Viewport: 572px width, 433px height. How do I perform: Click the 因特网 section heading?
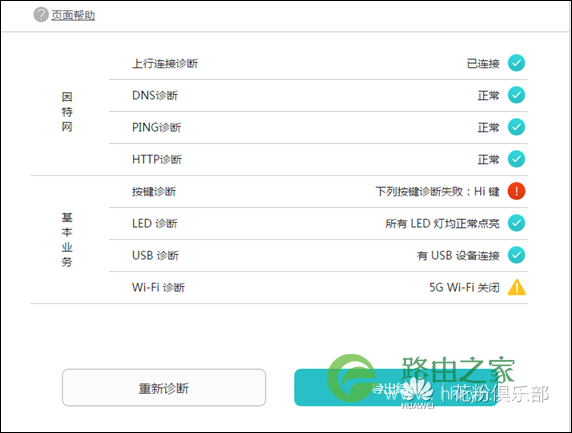[x=67, y=112]
